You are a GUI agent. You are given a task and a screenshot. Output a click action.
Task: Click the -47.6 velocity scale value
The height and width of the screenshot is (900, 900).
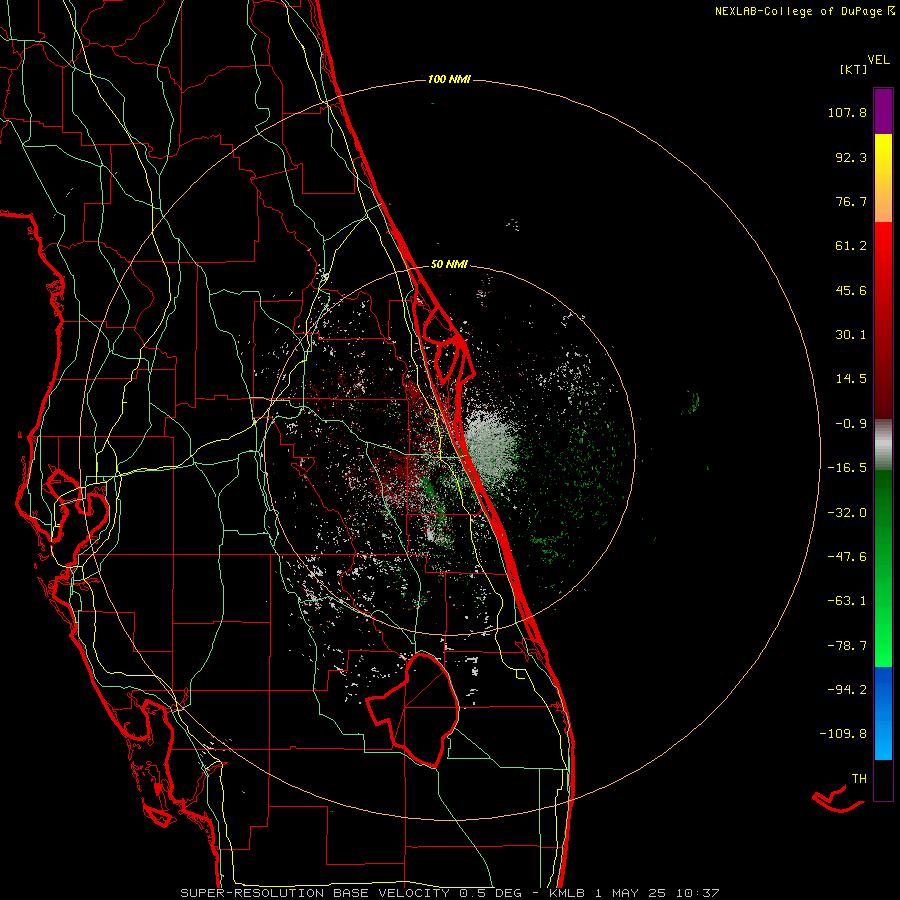847,557
